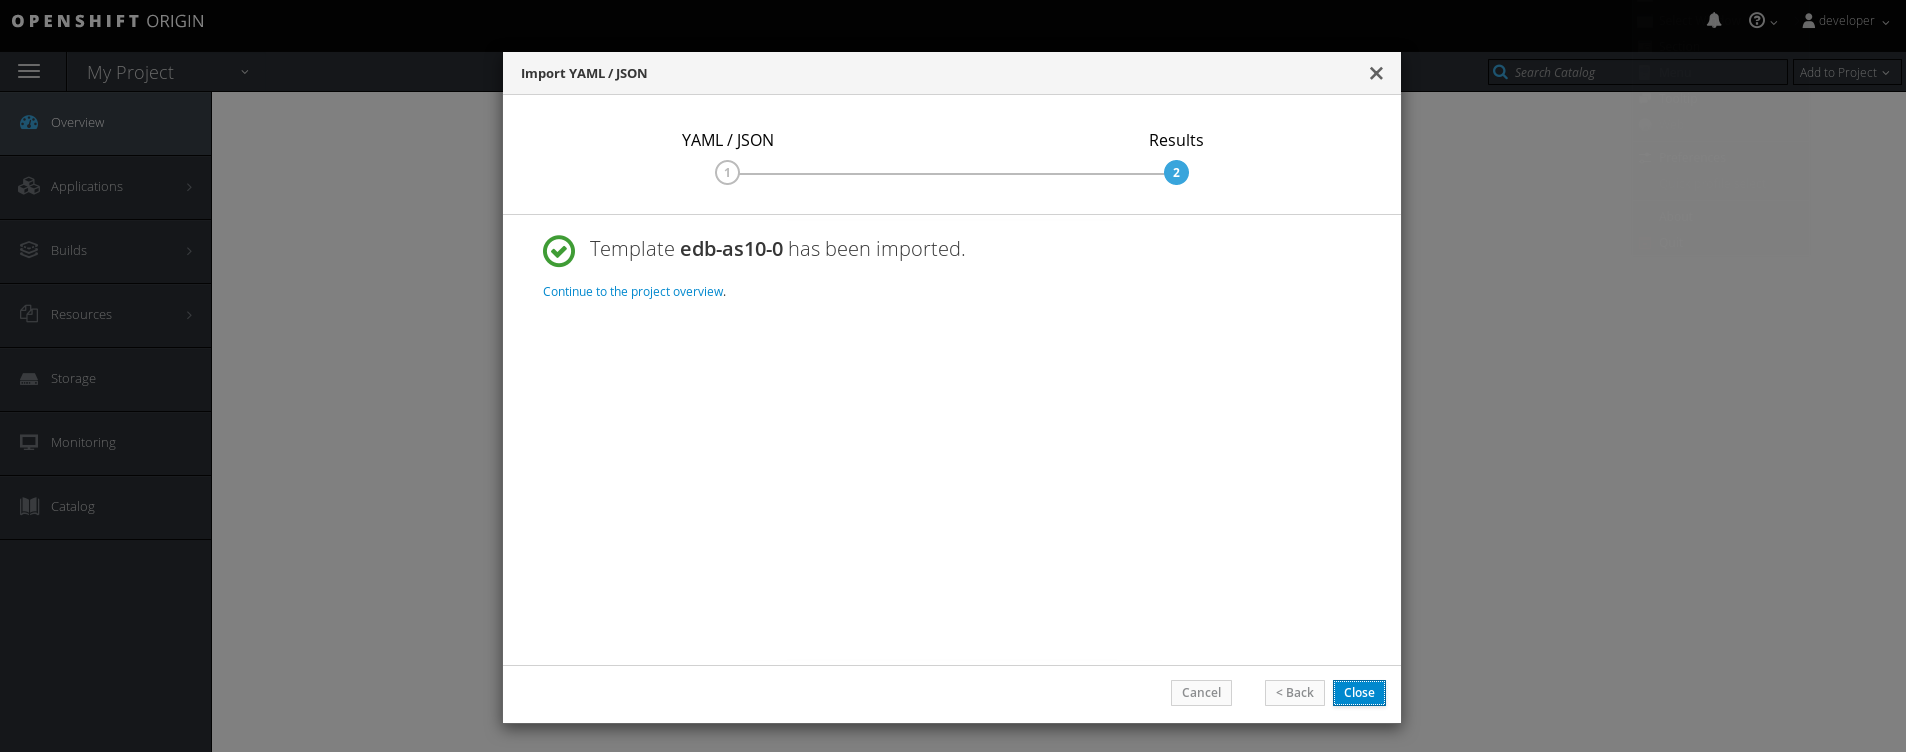Click the Search Catalog magnifier icon
1906x752 pixels.
coord(1500,72)
